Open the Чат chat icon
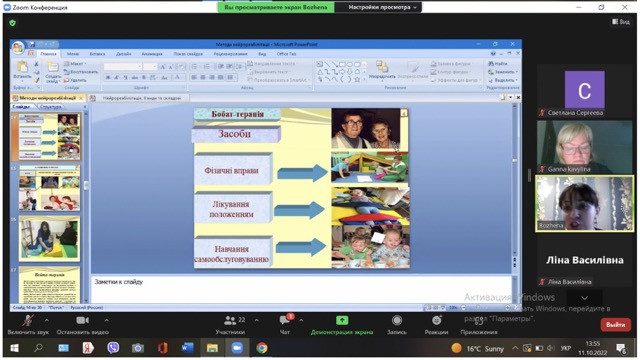The width and height of the screenshot is (640, 360). click(285, 320)
